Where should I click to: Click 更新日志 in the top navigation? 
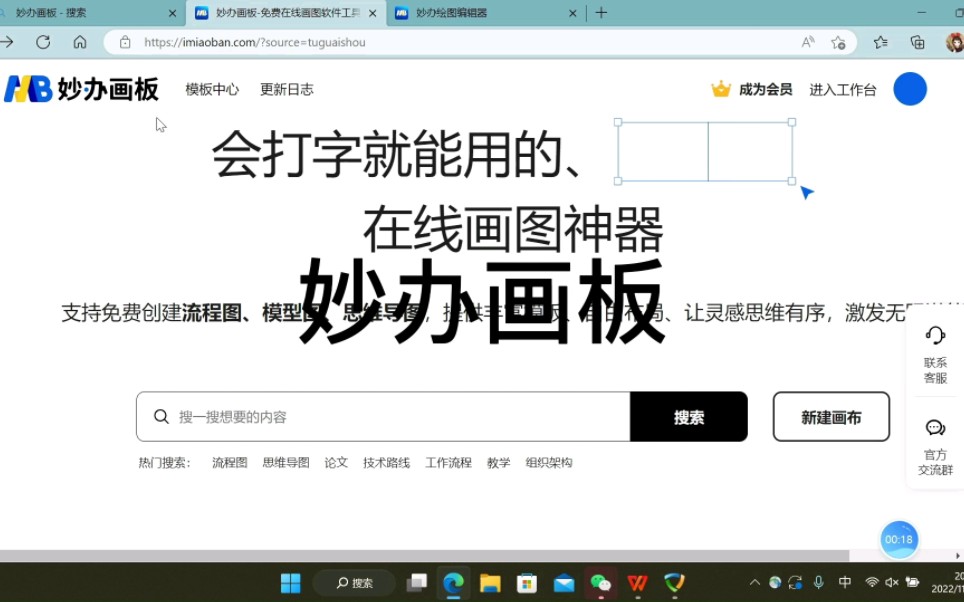coord(287,89)
